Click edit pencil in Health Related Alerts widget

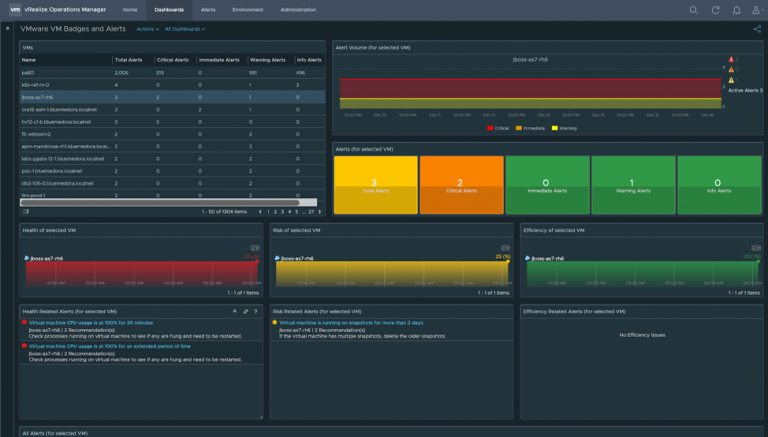click(x=246, y=311)
